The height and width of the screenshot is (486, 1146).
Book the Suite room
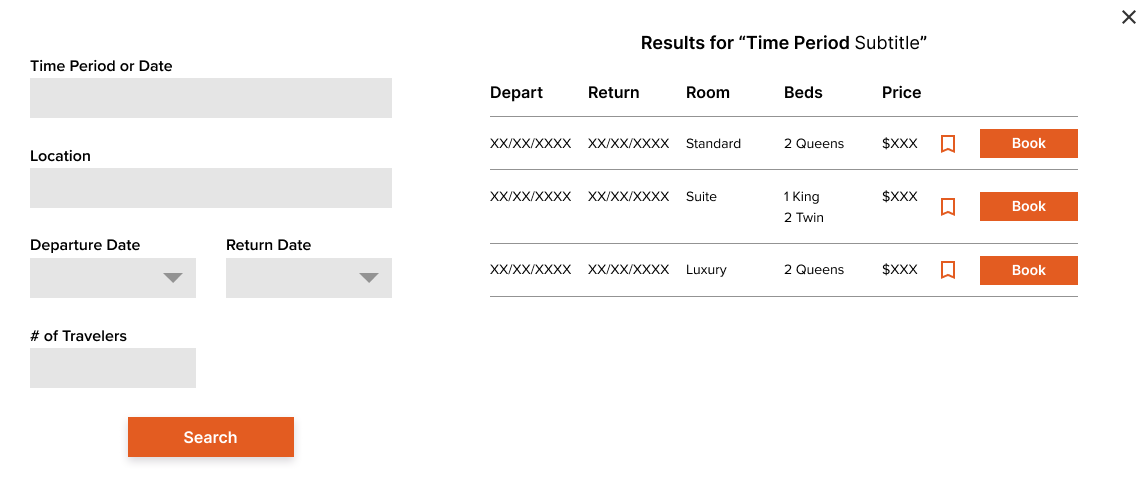pyautogui.click(x=1028, y=206)
